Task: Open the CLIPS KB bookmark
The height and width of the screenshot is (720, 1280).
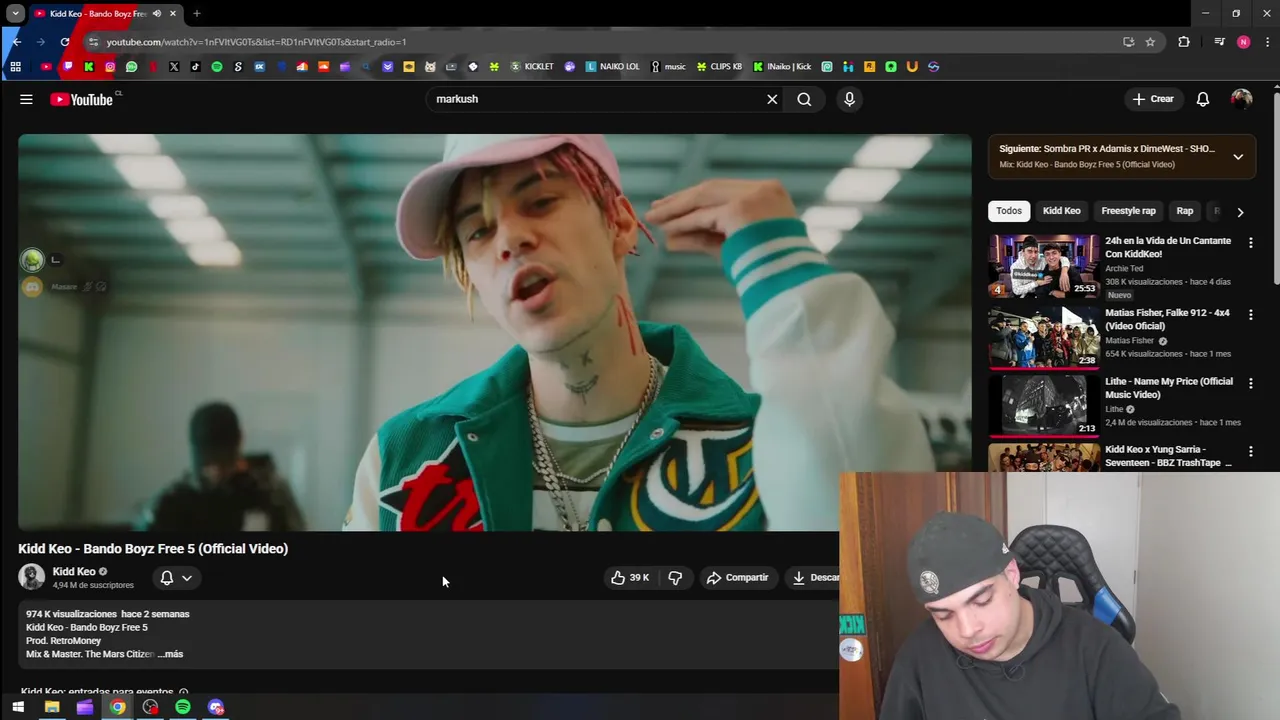Action: coord(719,67)
